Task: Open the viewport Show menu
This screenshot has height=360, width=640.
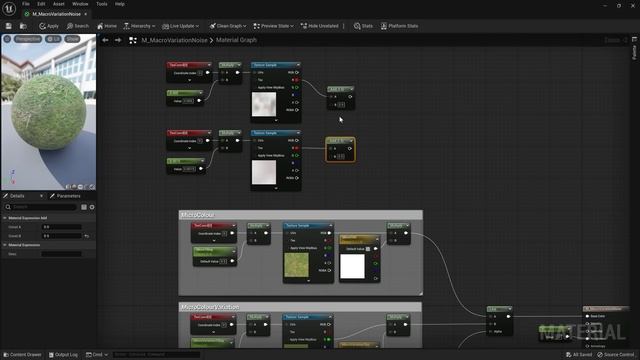Action: point(72,39)
